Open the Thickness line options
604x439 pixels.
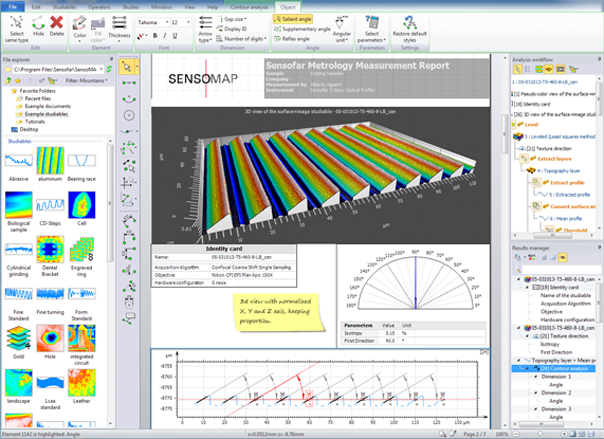(x=119, y=27)
